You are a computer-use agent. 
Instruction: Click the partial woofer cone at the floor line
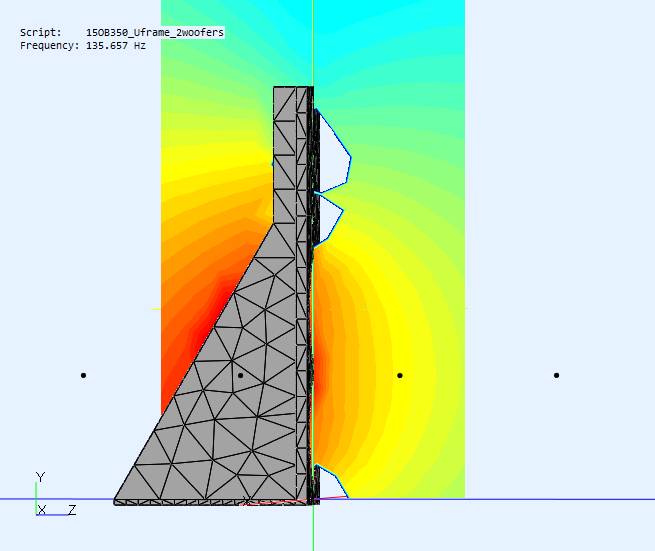click(331, 481)
